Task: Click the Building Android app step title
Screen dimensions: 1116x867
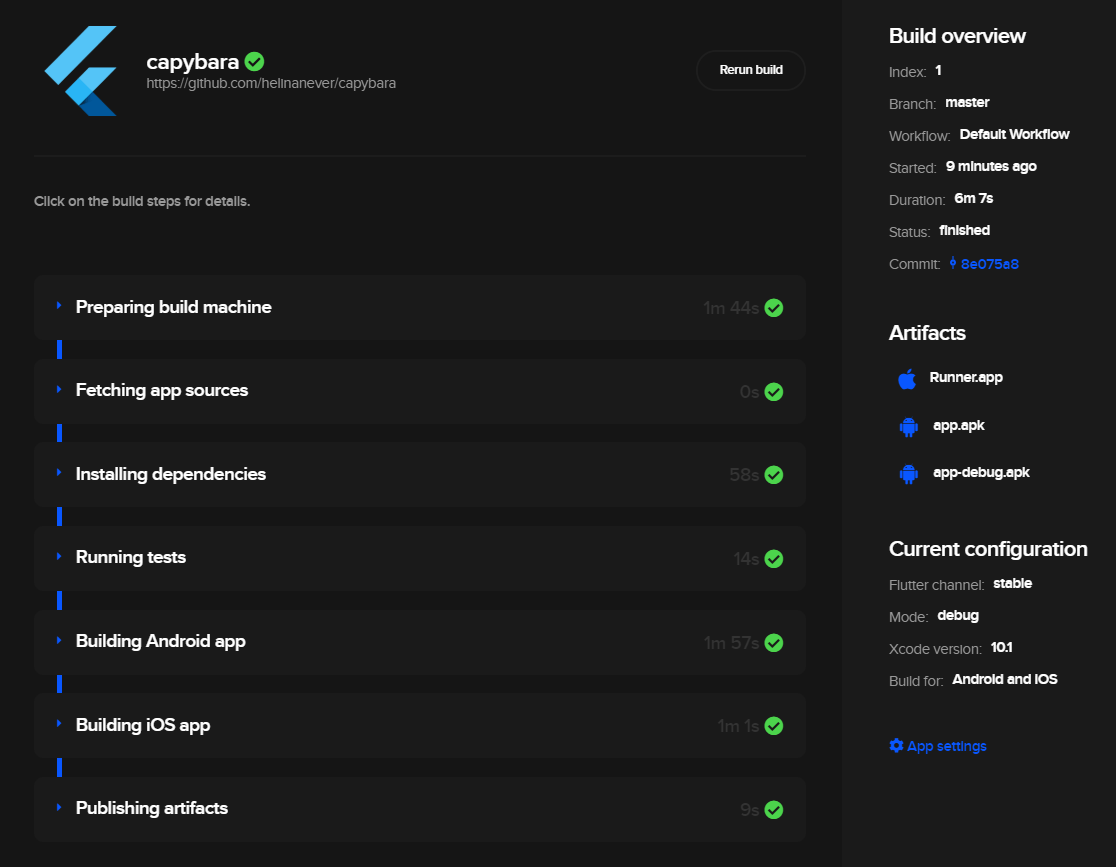Action: click(161, 641)
